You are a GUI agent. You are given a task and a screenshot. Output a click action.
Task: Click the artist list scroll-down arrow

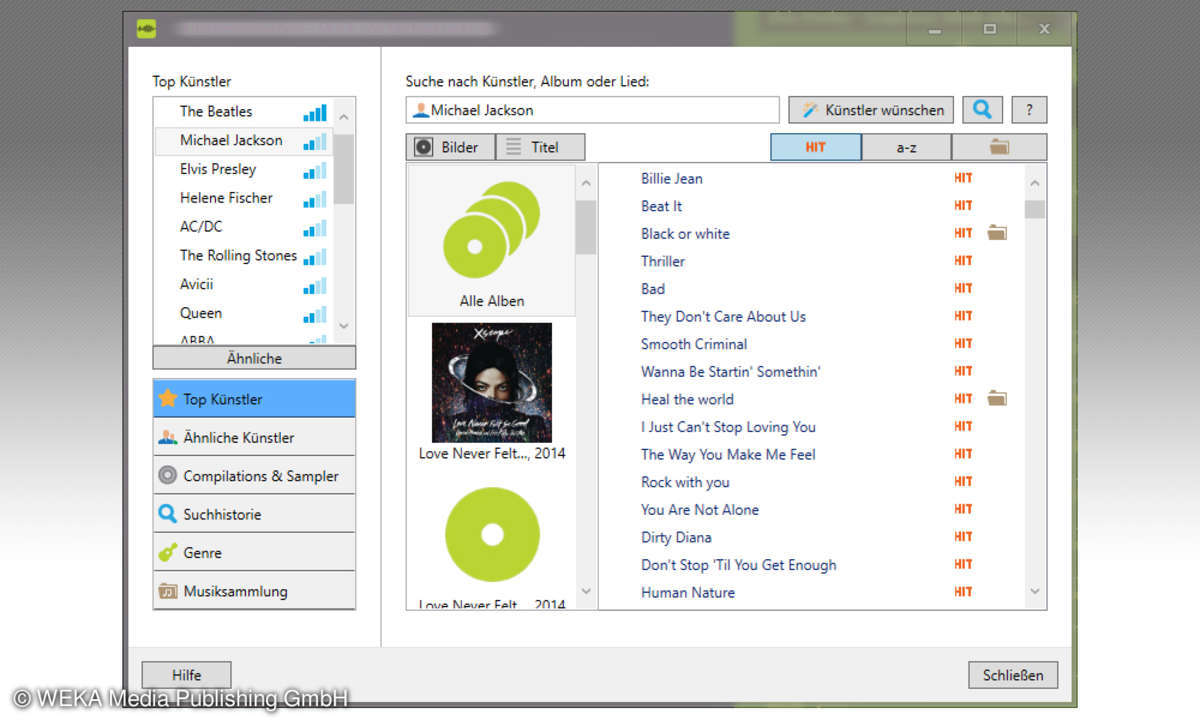click(344, 326)
